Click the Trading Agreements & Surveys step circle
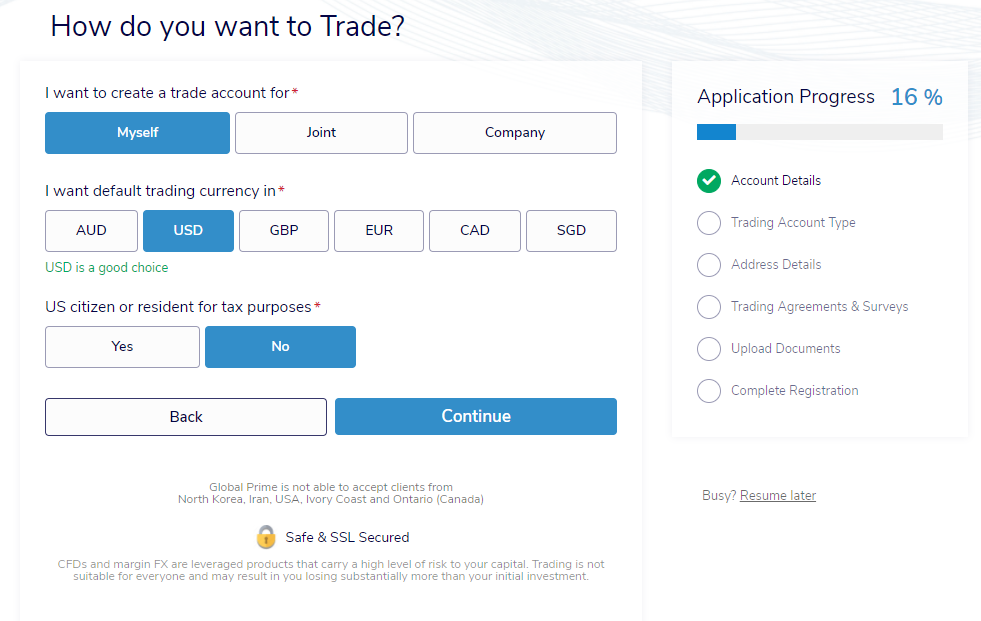 point(709,306)
